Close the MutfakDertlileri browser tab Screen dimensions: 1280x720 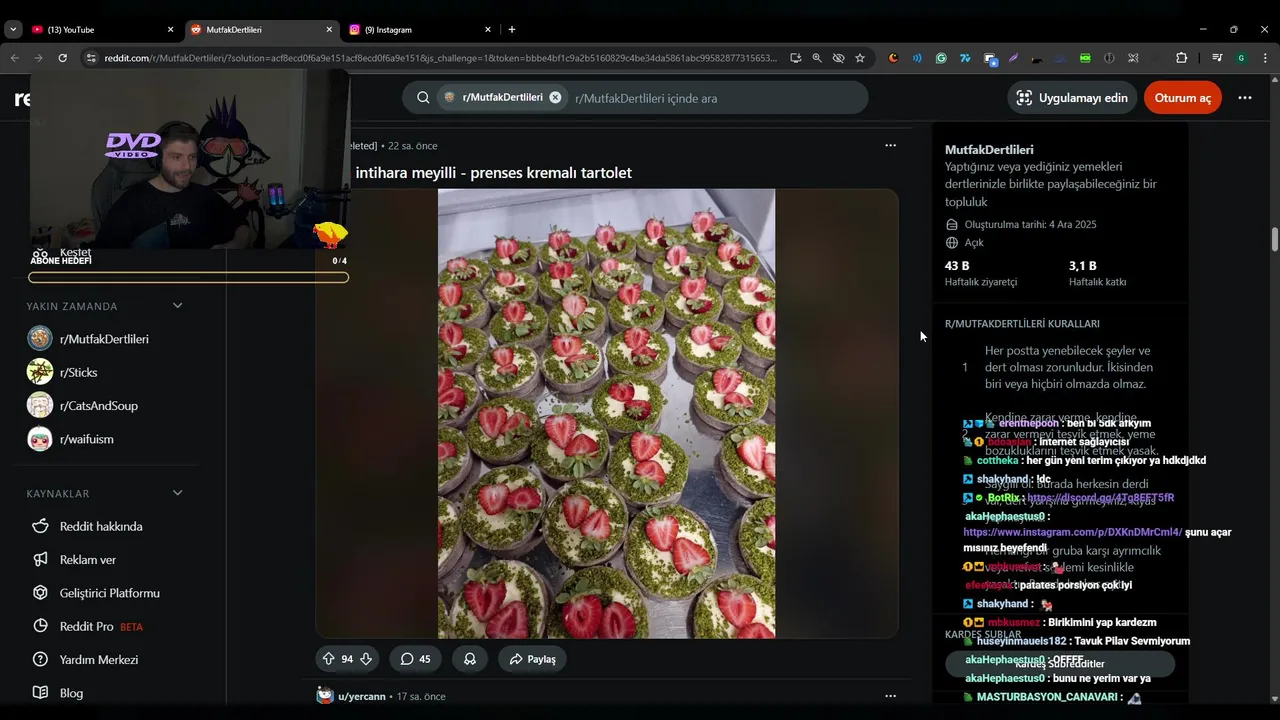tap(329, 30)
